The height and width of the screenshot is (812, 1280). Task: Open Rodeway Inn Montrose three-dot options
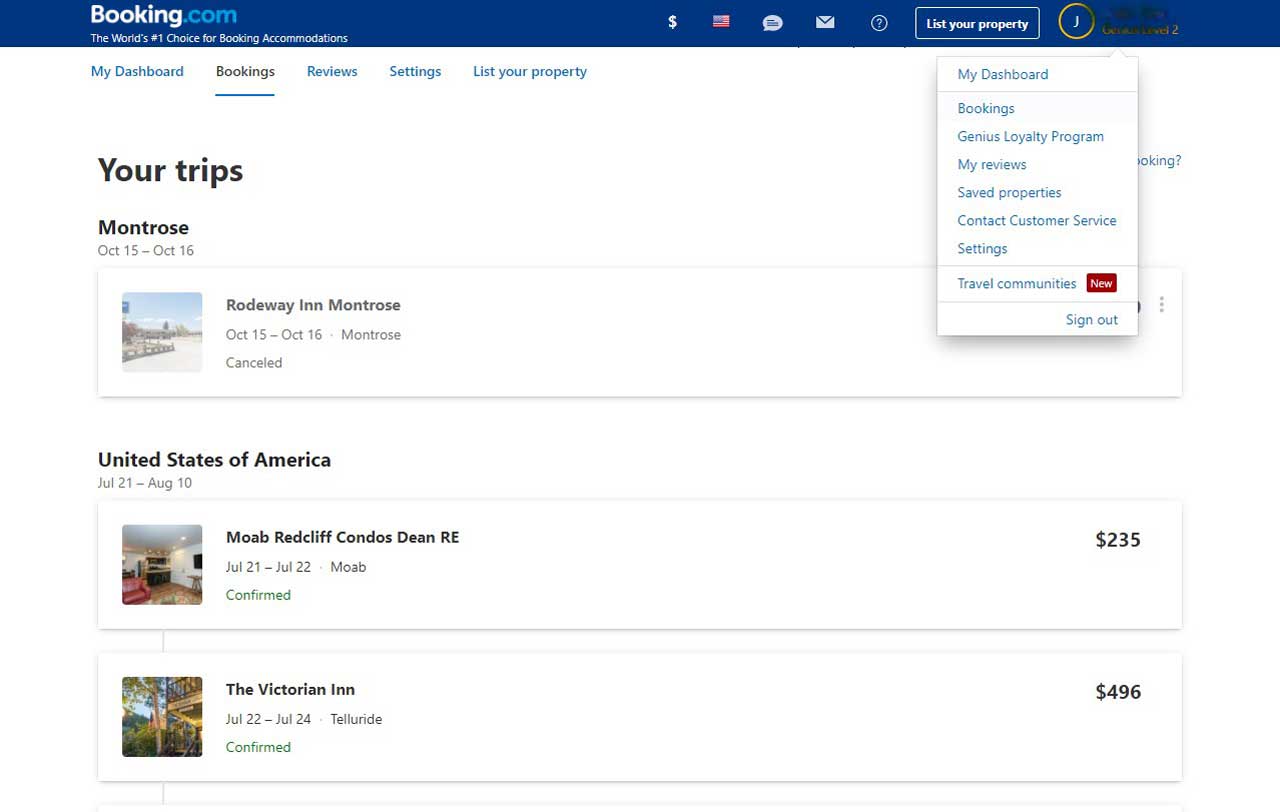click(x=1161, y=304)
